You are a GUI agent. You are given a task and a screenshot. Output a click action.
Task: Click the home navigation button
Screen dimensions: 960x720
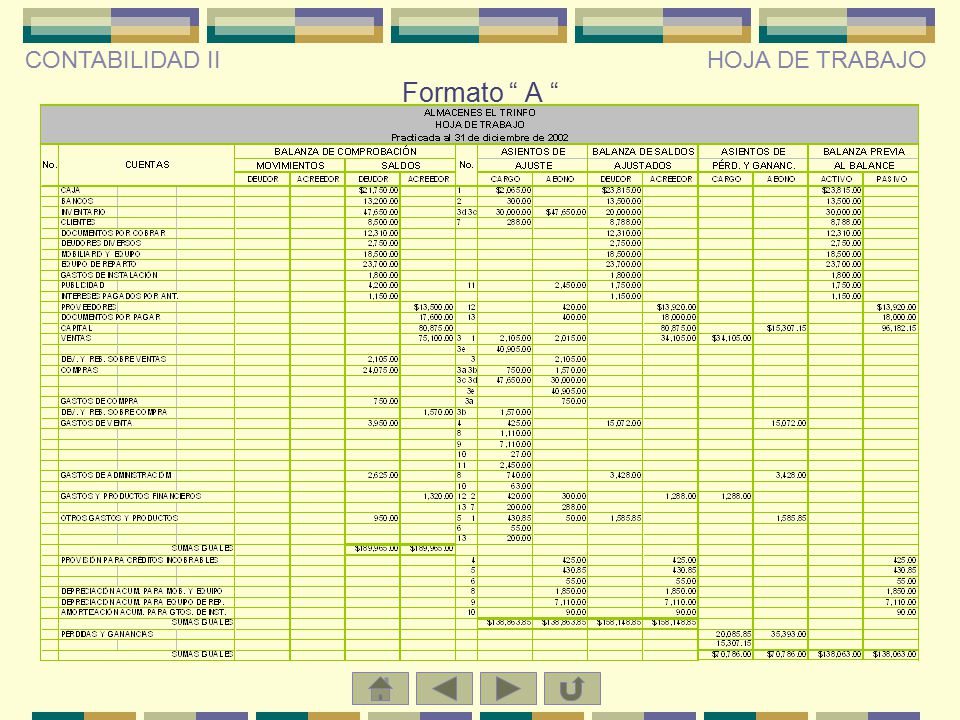(x=380, y=688)
